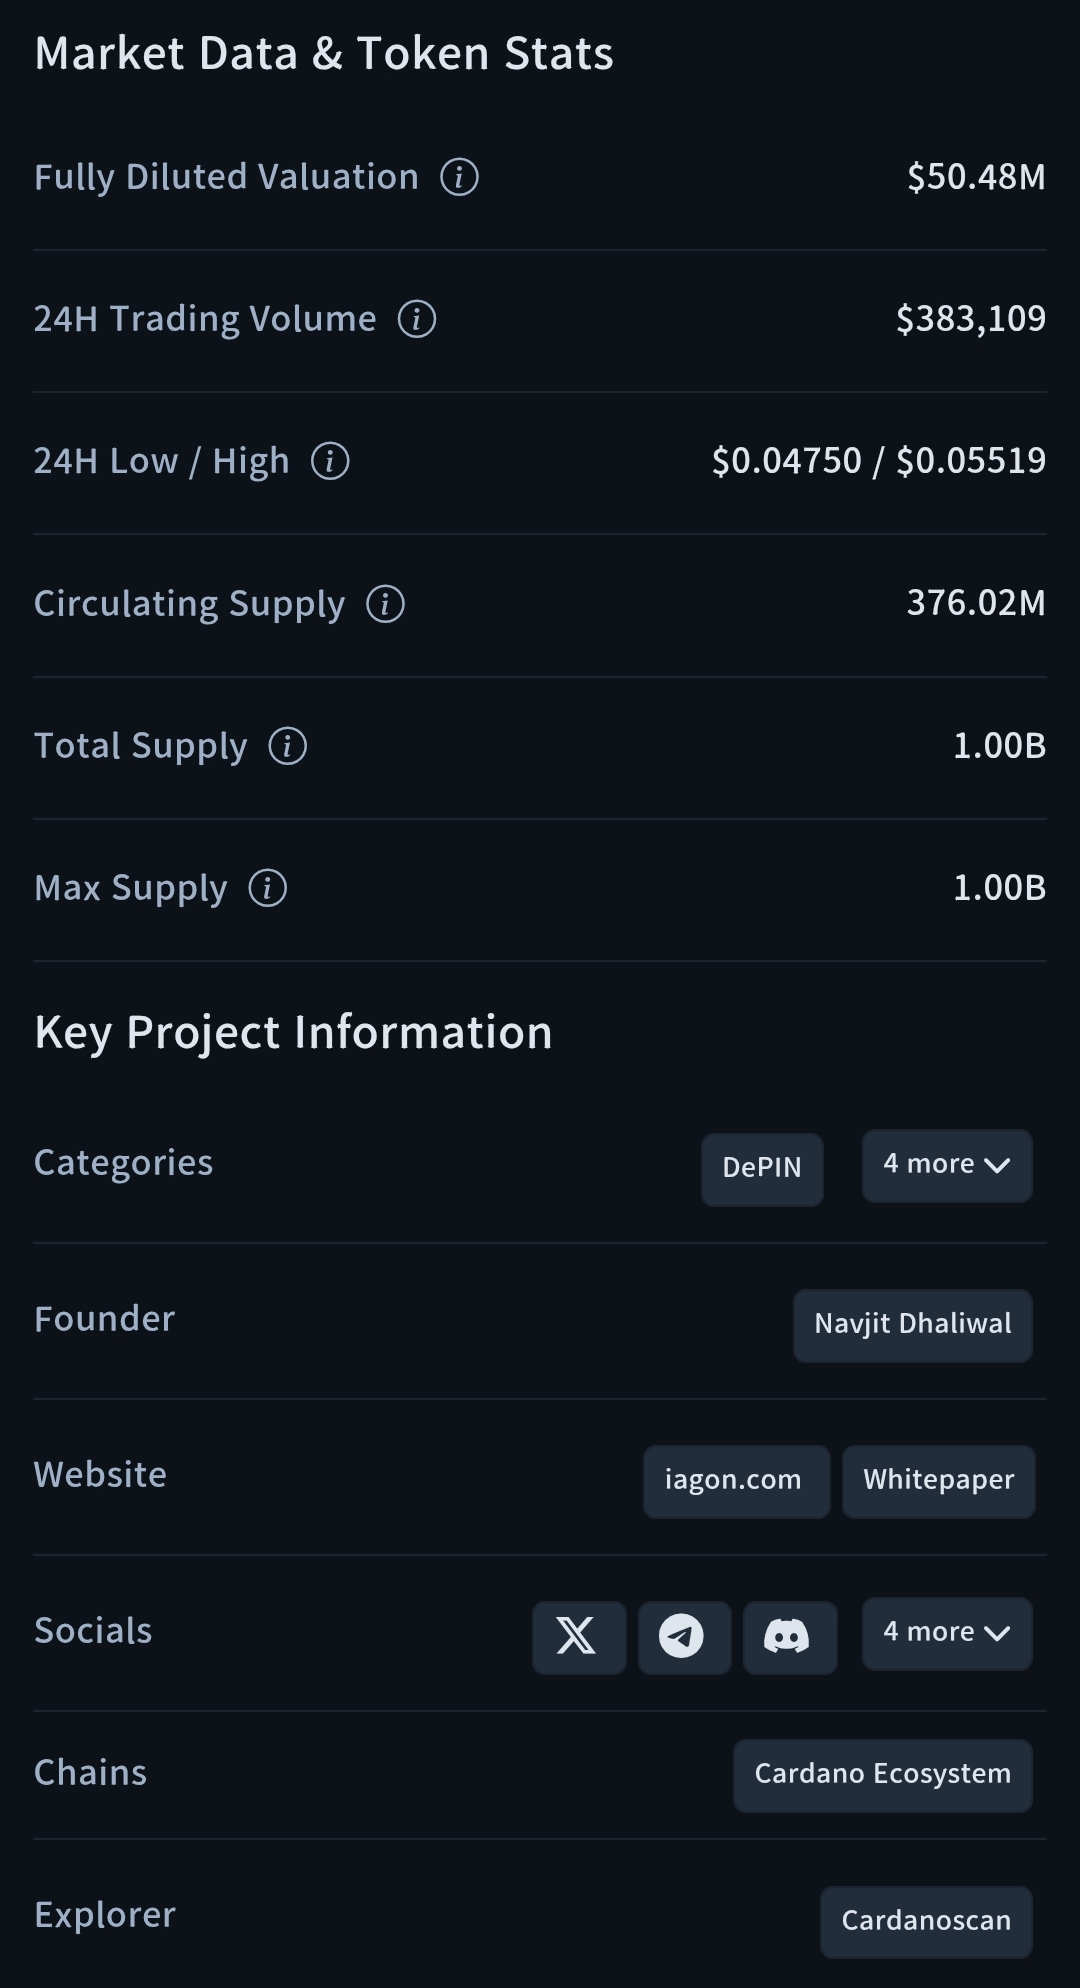Open the Cardanoscan explorer link
Image resolution: width=1080 pixels, height=1988 pixels.
tap(925, 1921)
